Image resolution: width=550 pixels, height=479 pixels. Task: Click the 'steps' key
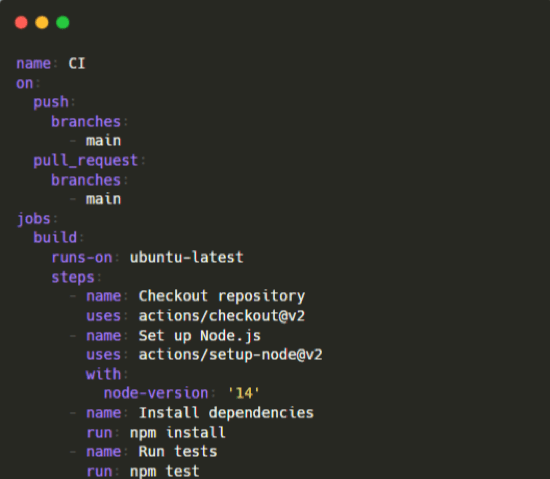(73, 277)
